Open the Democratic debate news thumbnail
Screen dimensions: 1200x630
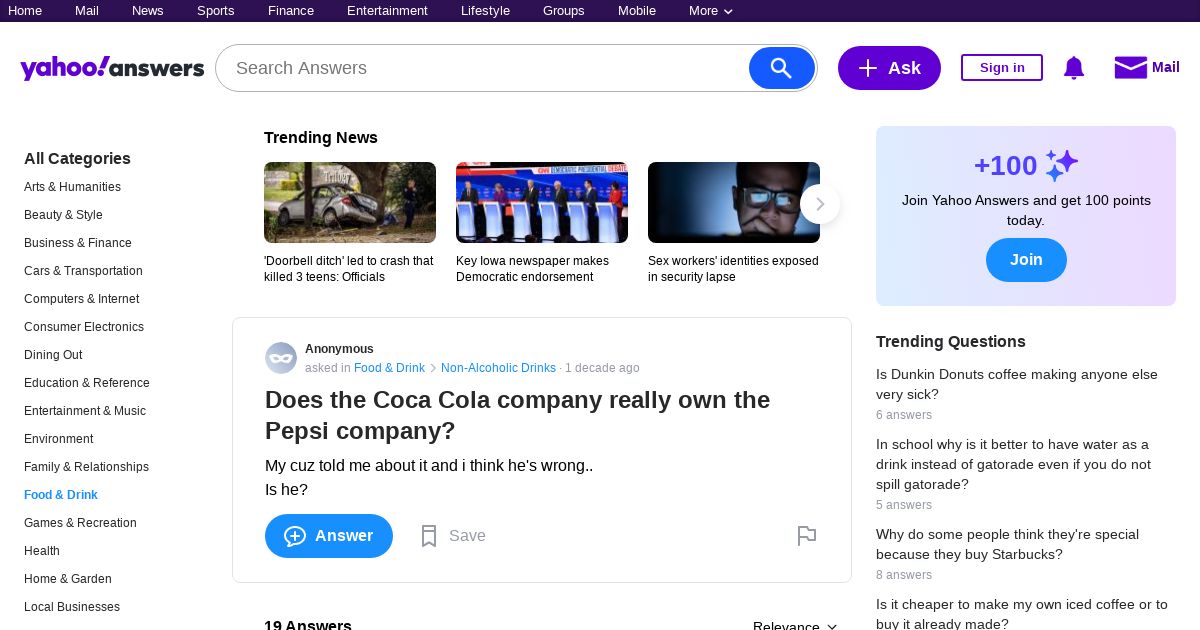(x=542, y=202)
